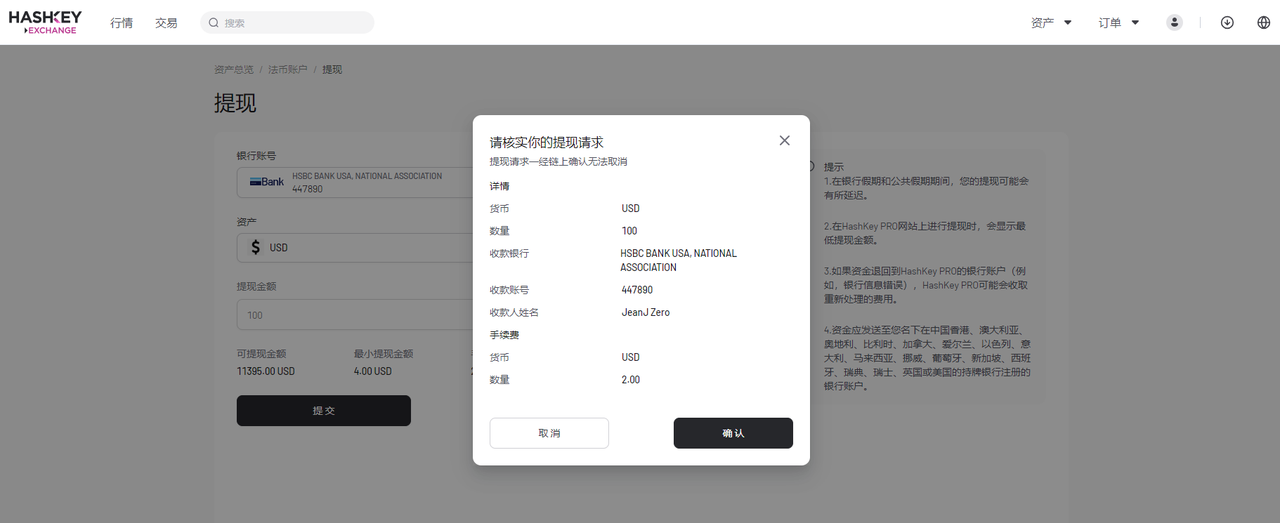Click the HashKey Exchange logo
Screen dimensions: 1280x523
(x=46, y=22)
